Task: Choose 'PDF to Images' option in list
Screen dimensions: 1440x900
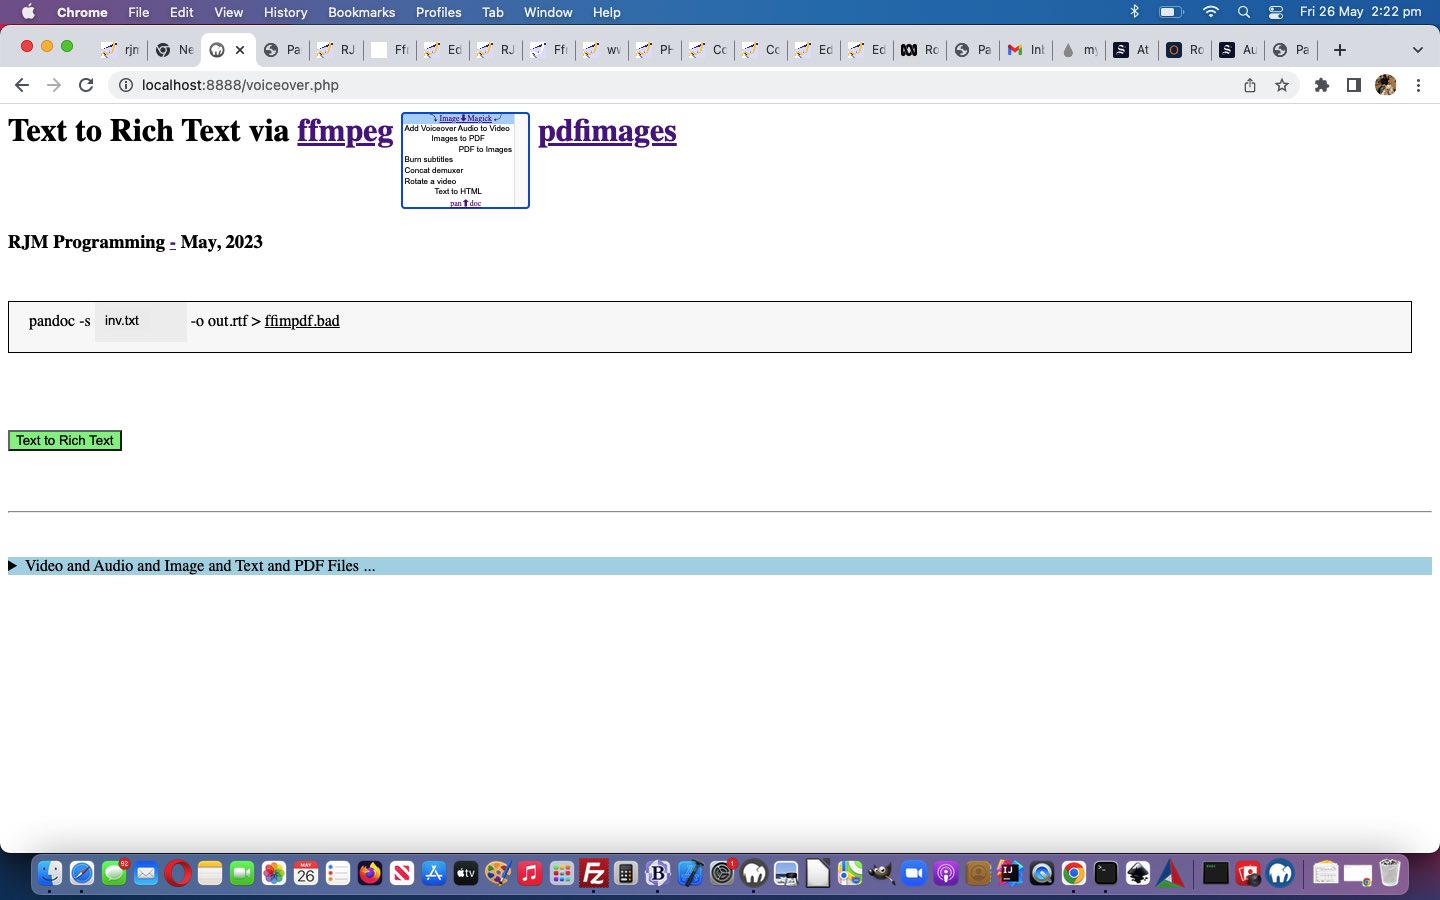Action: tap(485, 149)
